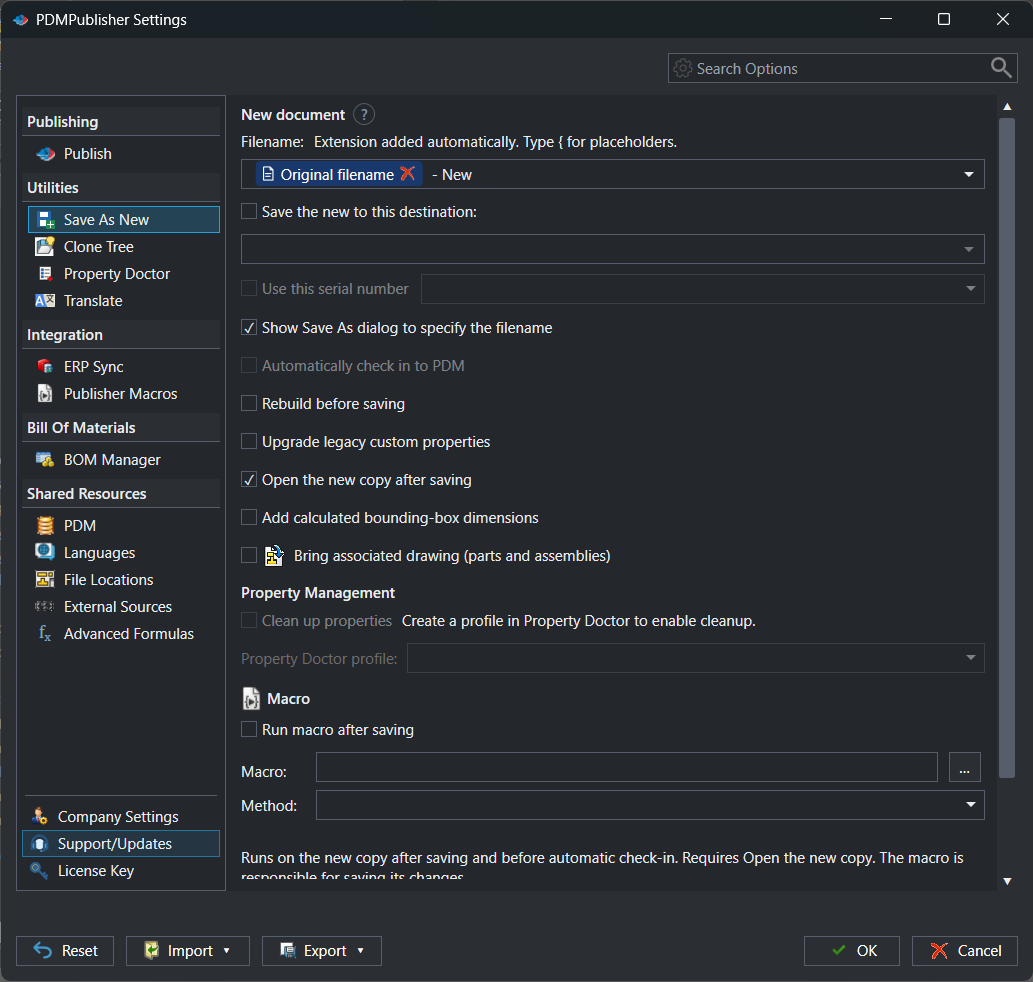The height and width of the screenshot is (982, 1033).
Task: Click the Publisher Macros icon
Action: pyautogui.click(x=45, y=394)
